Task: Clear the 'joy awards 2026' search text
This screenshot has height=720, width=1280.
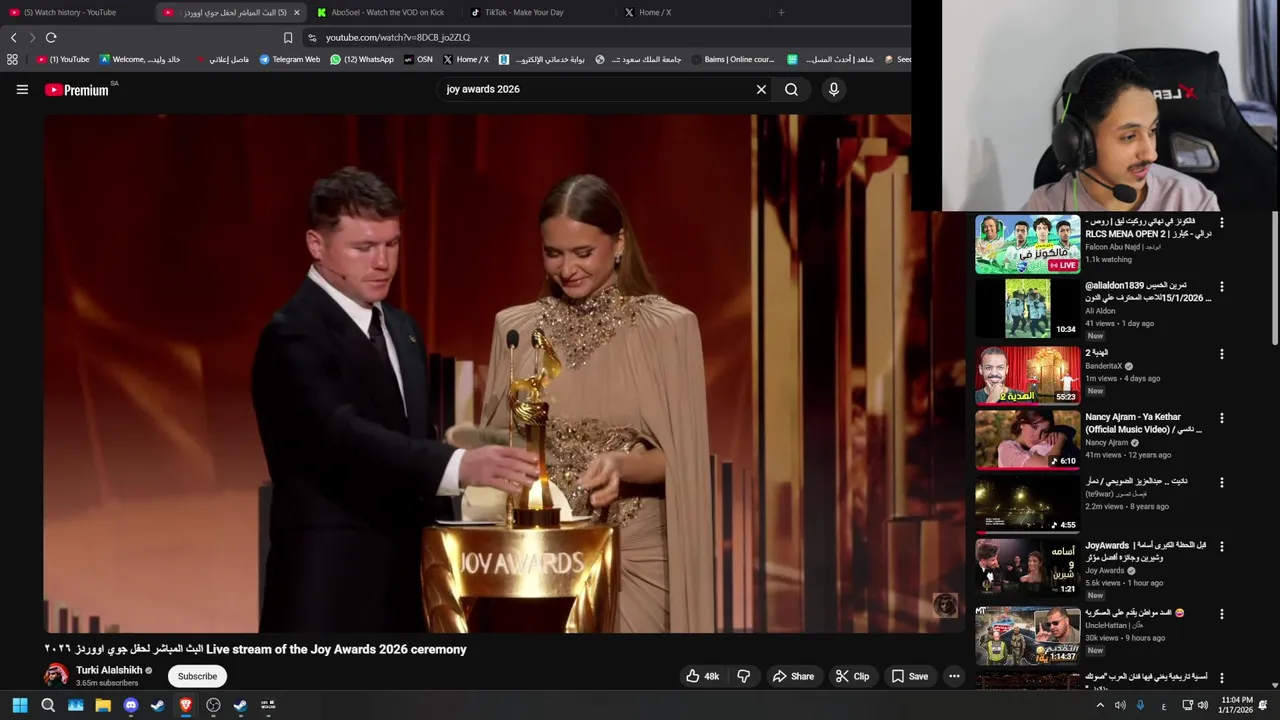Action: (761, 89)
